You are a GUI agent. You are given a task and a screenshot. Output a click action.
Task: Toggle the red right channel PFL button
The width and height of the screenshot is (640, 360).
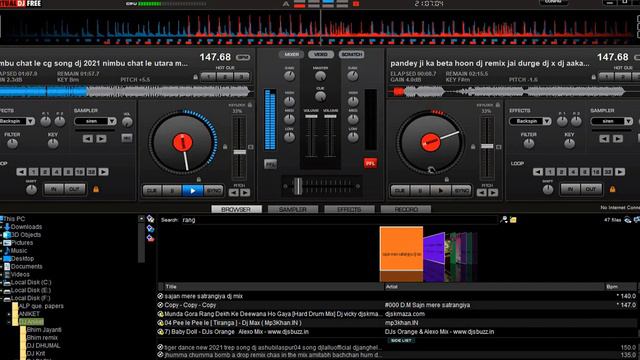point(370,163)
